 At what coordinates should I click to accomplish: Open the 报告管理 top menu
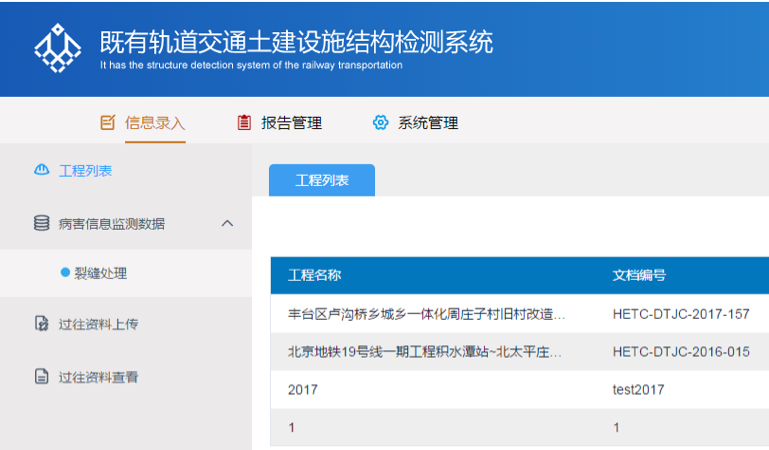point(291,123)
